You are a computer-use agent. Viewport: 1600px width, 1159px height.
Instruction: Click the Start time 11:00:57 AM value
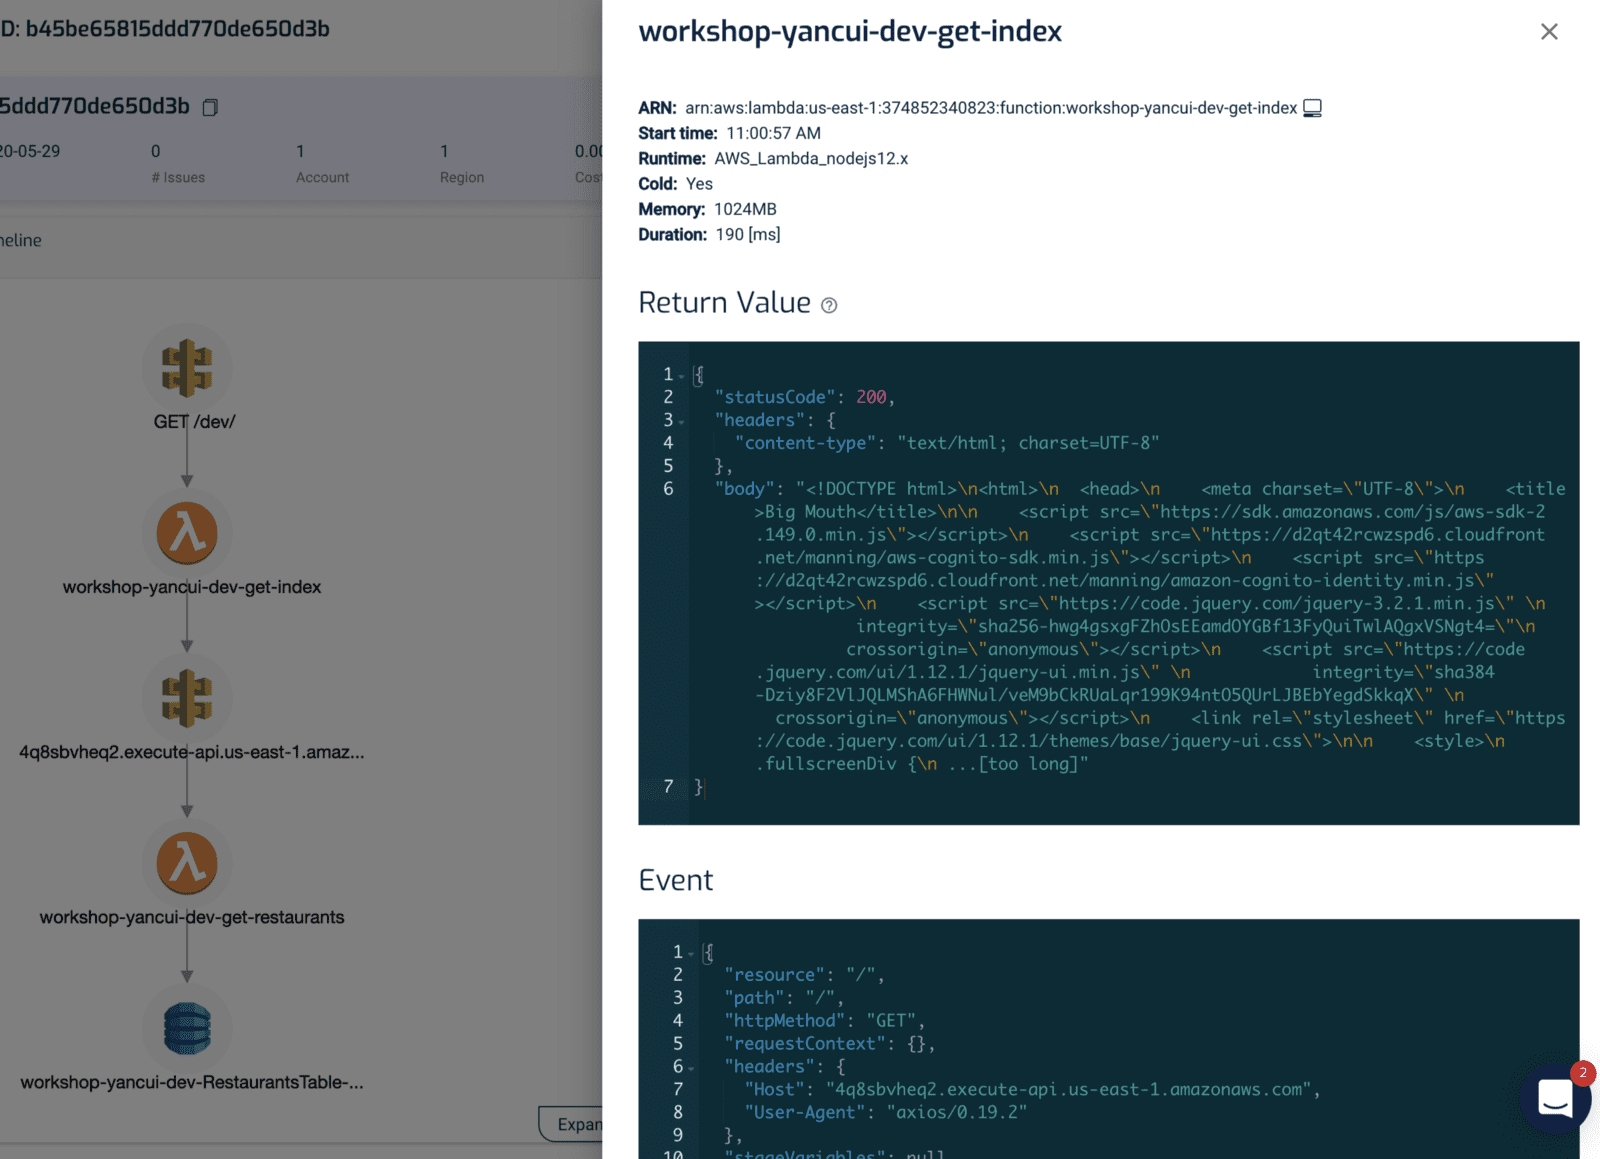pos(773,133)
